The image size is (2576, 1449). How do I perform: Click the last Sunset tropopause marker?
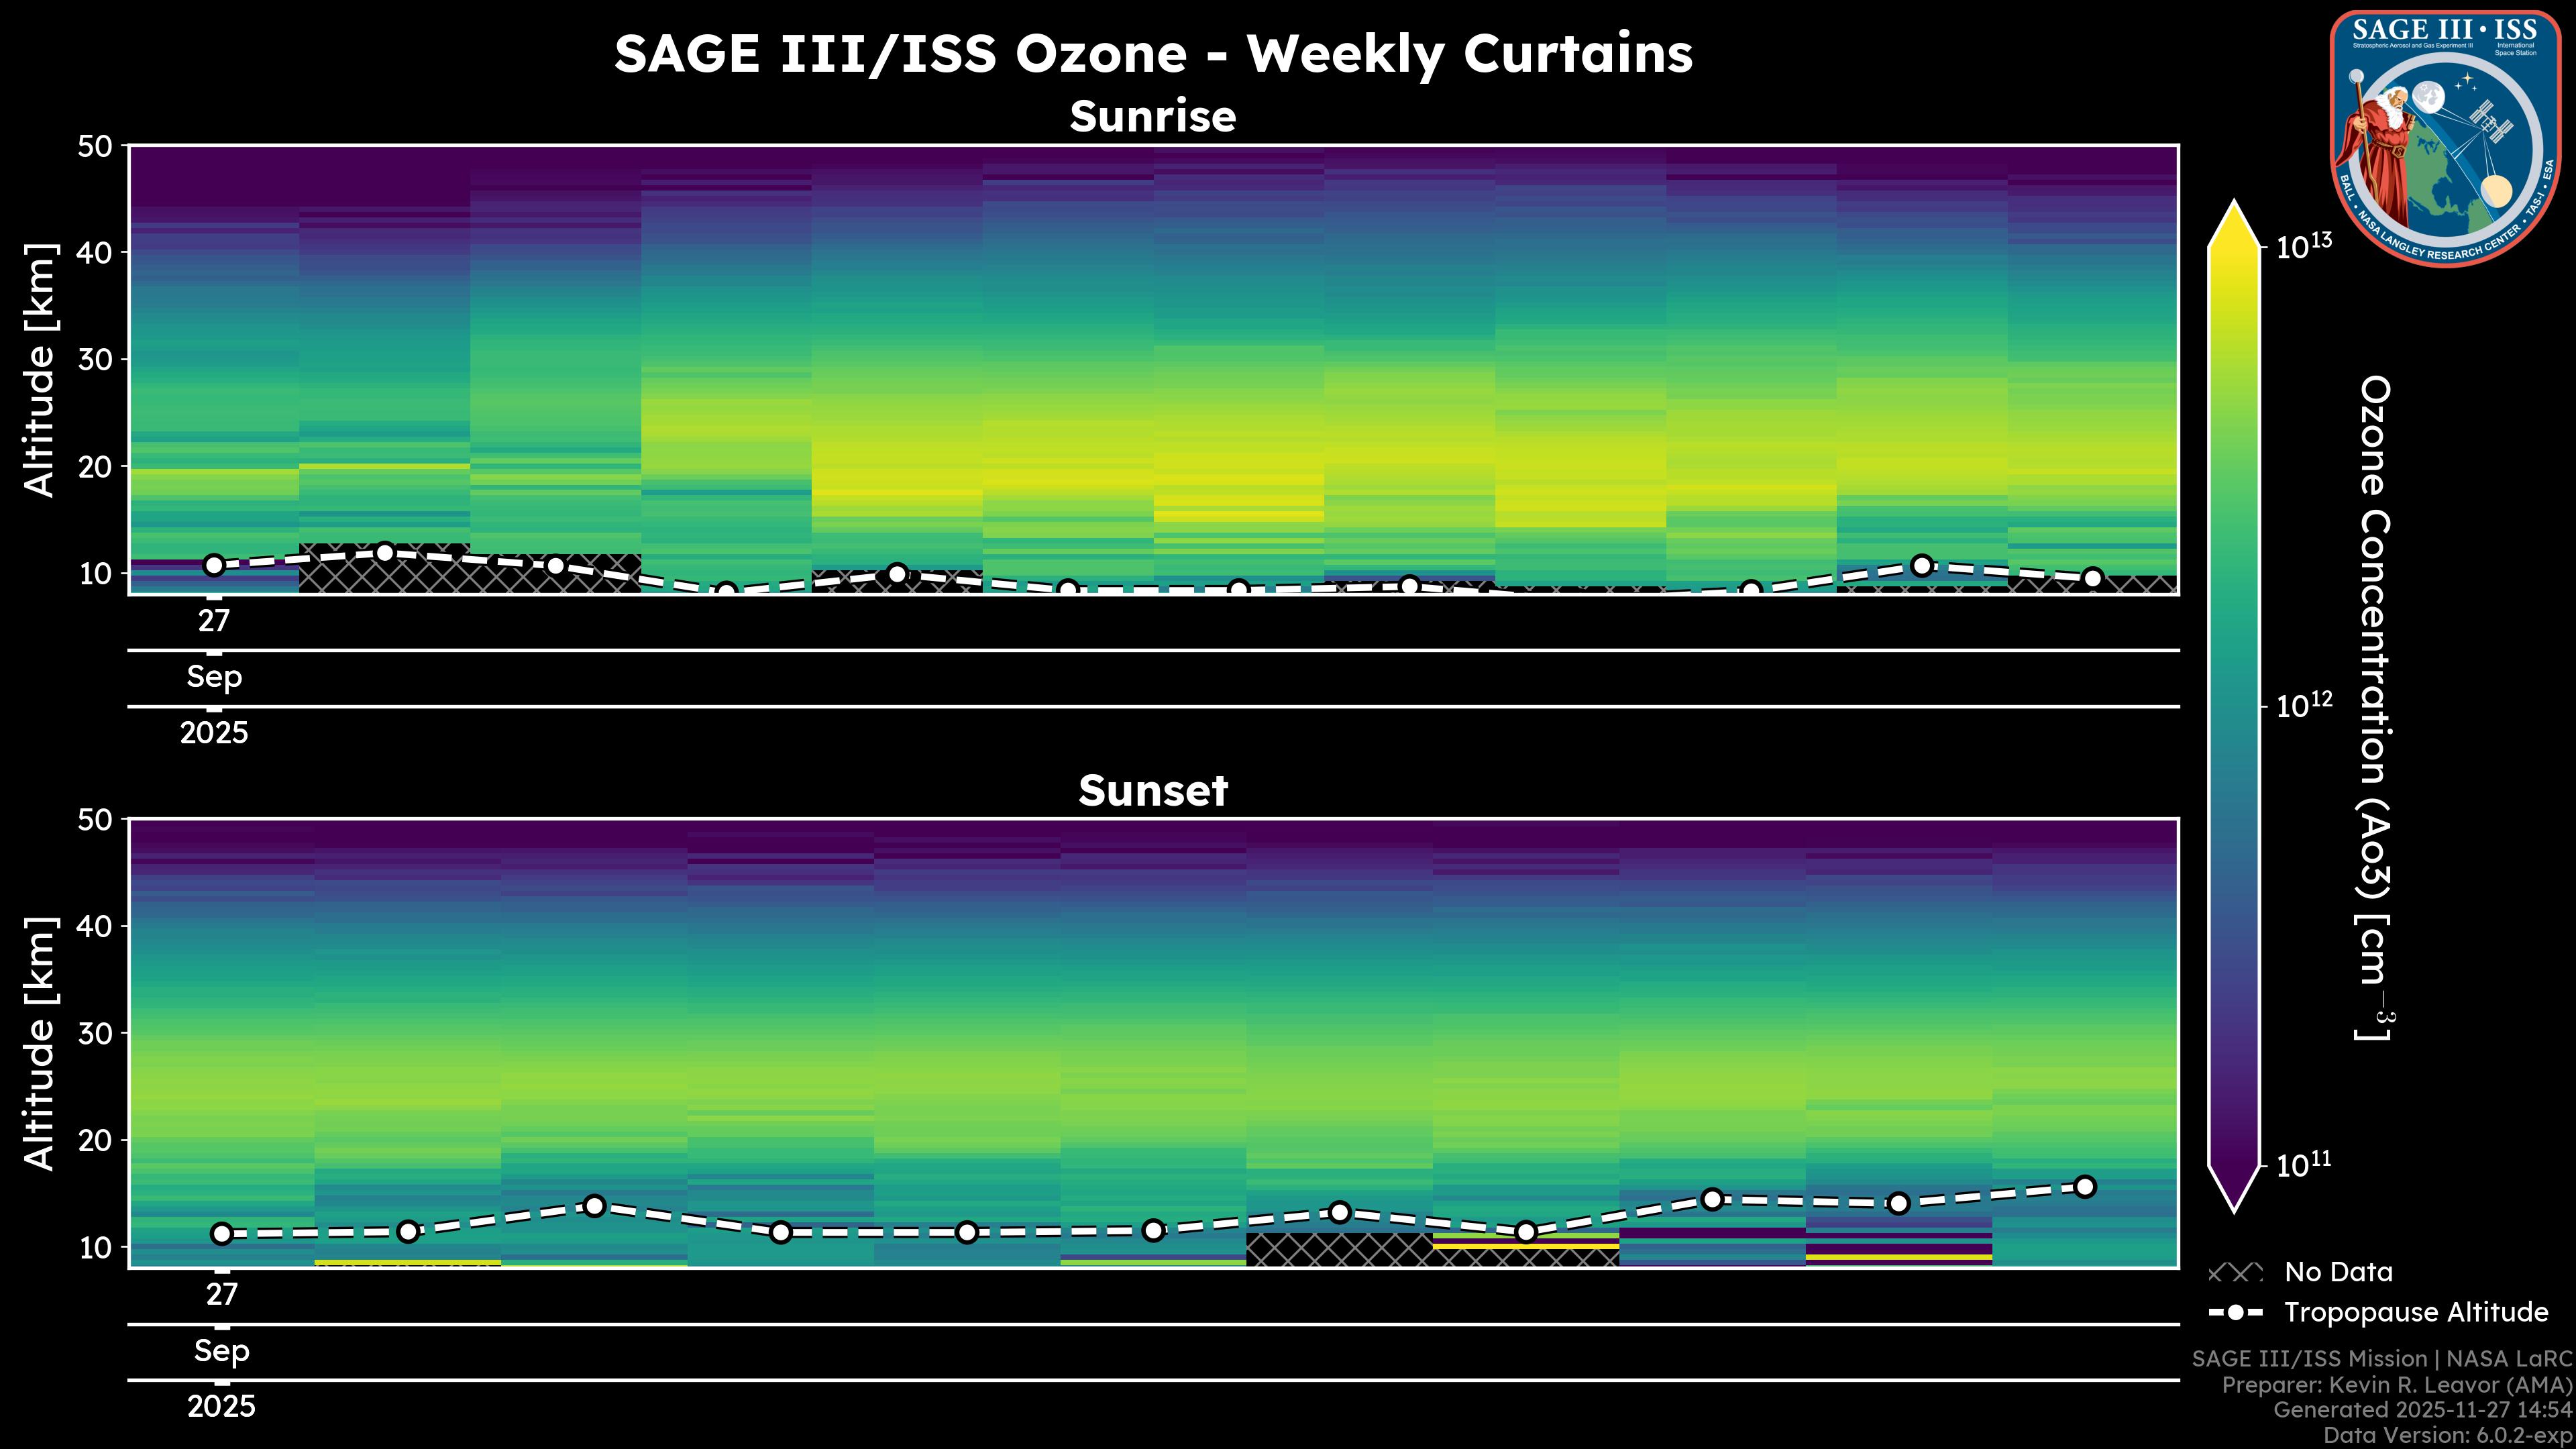[2085, 1187]
